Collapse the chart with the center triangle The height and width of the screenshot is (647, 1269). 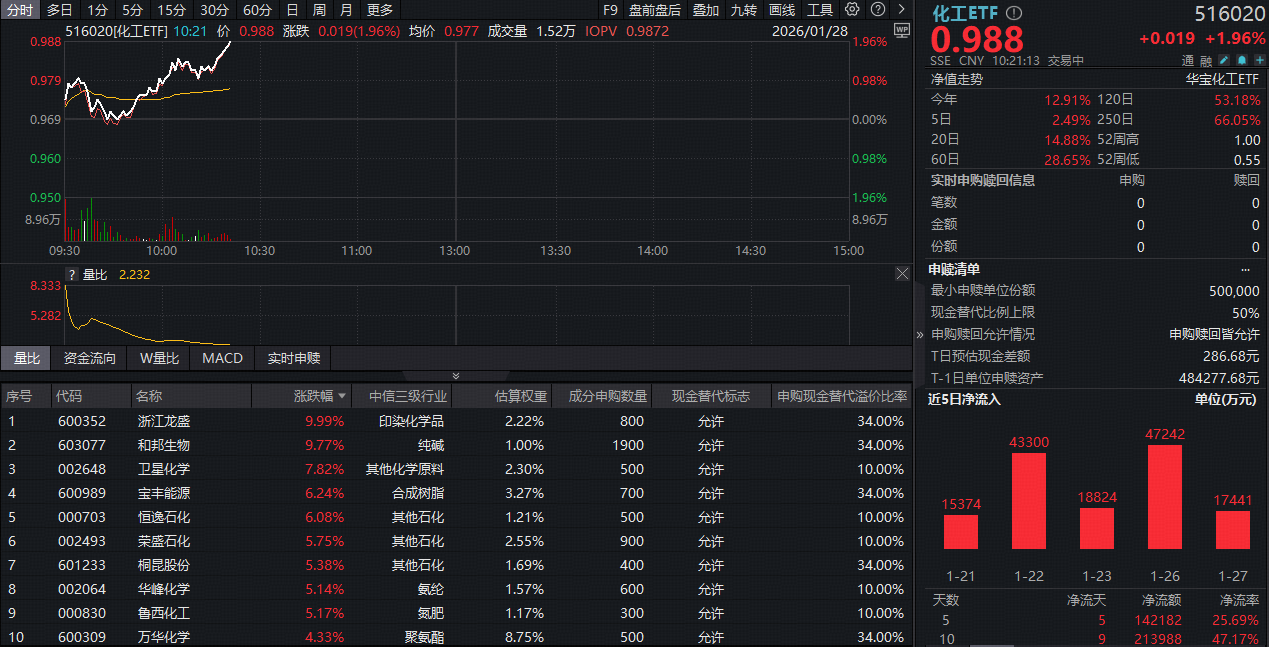pos(456,375)
